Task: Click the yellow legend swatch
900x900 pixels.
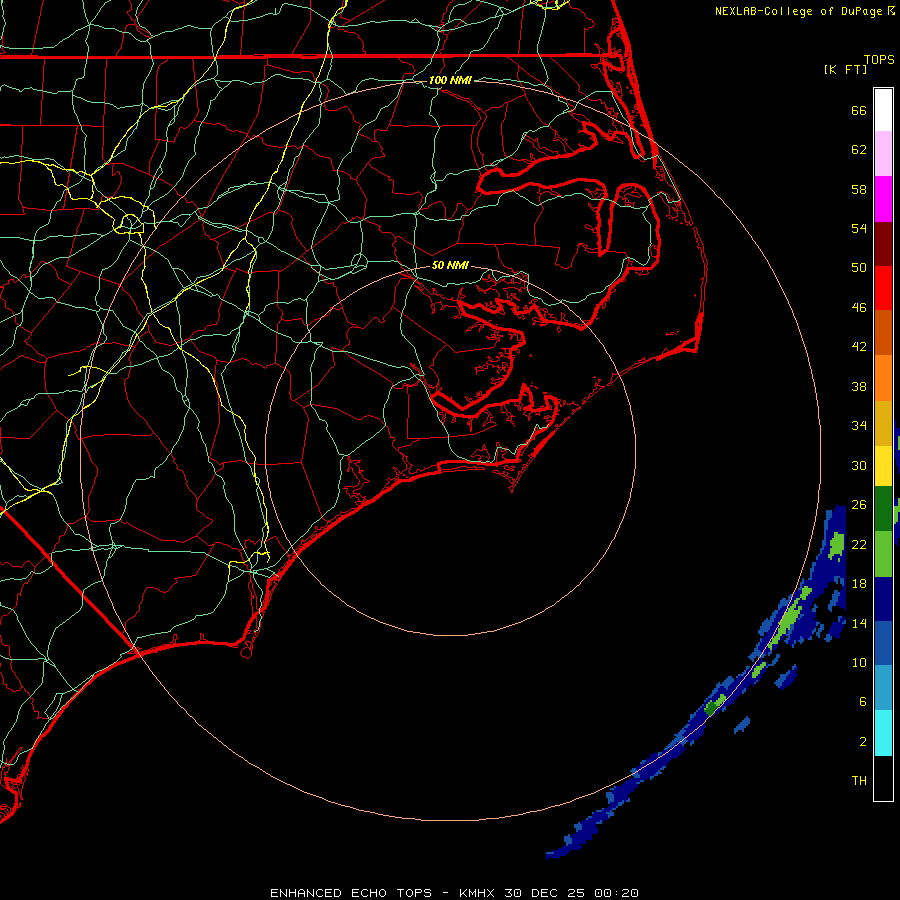Action: [x=883, y=466]
